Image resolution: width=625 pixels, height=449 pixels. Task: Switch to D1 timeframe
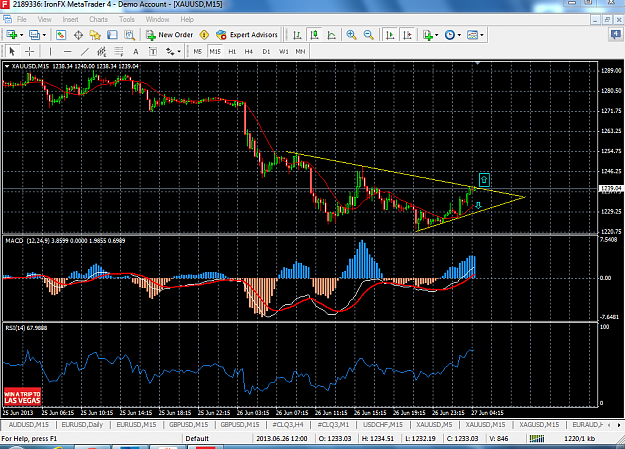coord(266,51)
